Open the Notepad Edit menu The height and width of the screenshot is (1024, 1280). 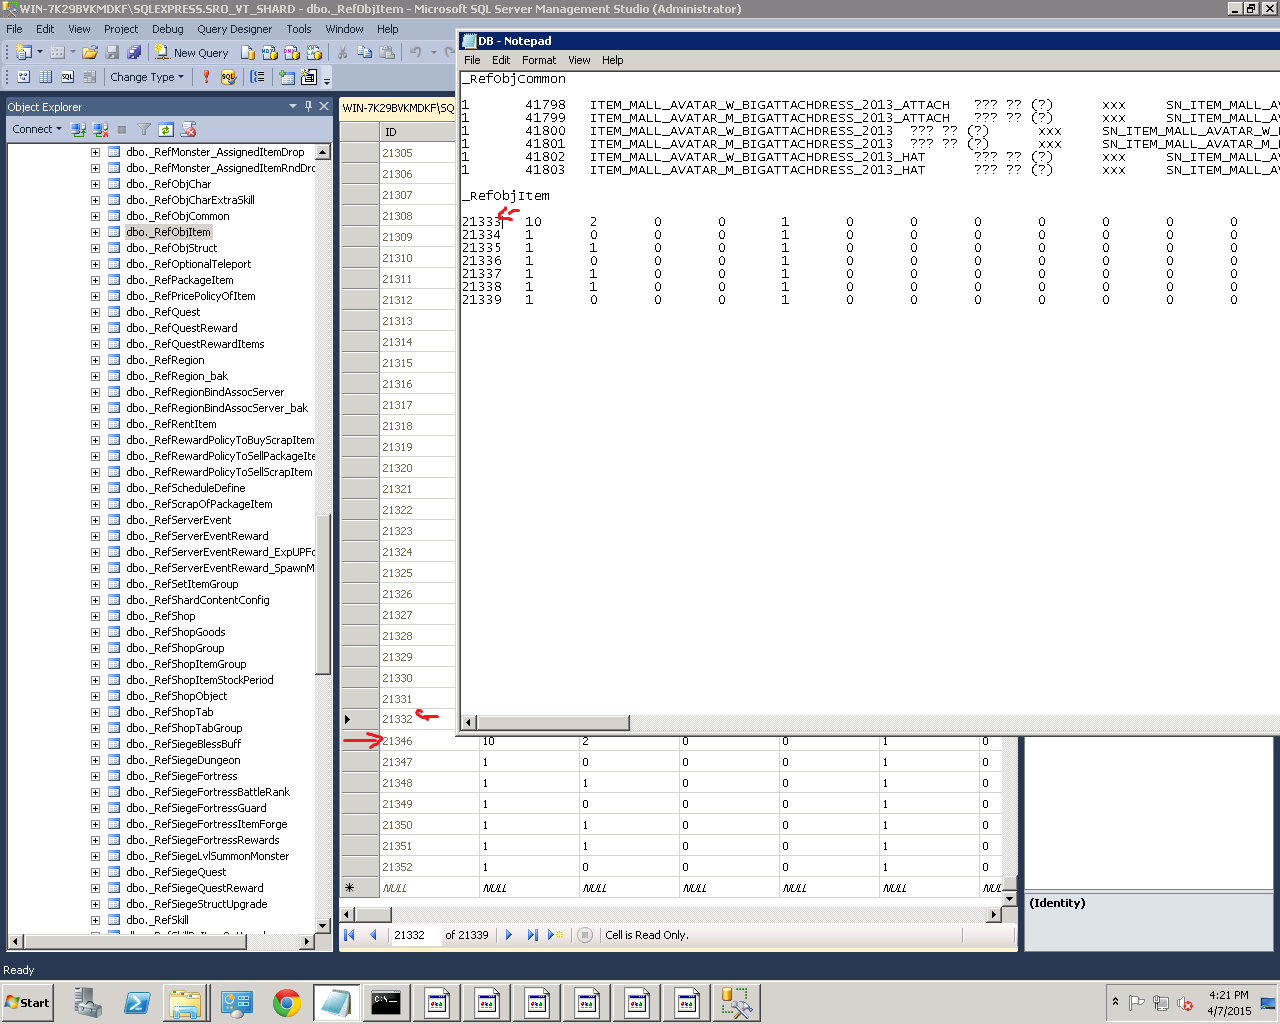tap(501, 60)
